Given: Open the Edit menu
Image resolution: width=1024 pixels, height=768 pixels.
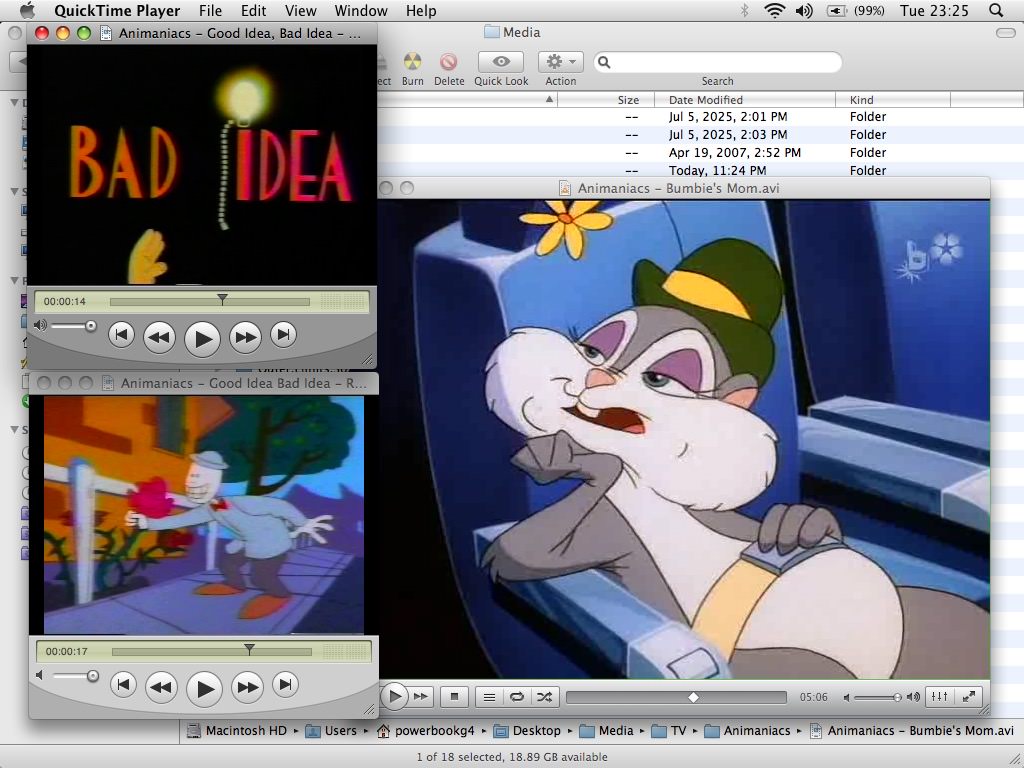Looking at the screenshot, I should (x=253, y=10).
